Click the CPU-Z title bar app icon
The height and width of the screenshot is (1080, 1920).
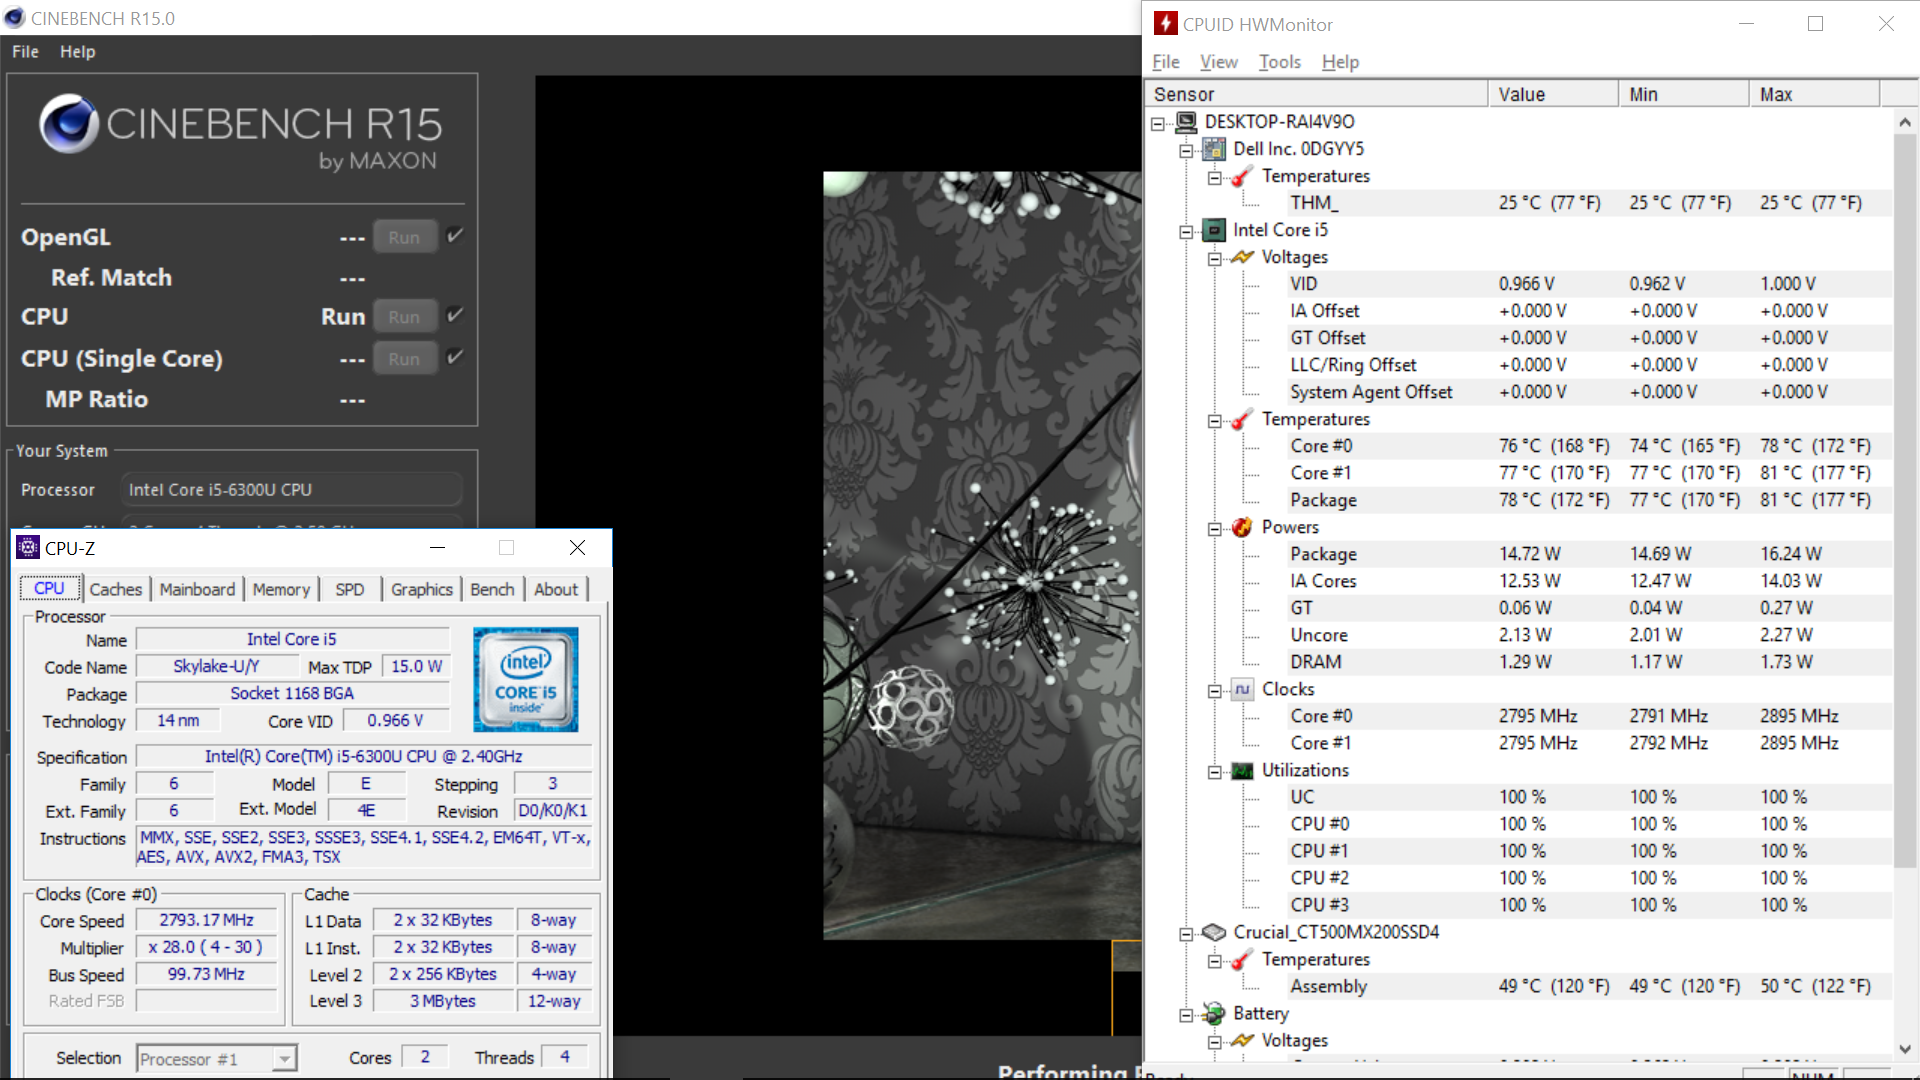point(28,547)
